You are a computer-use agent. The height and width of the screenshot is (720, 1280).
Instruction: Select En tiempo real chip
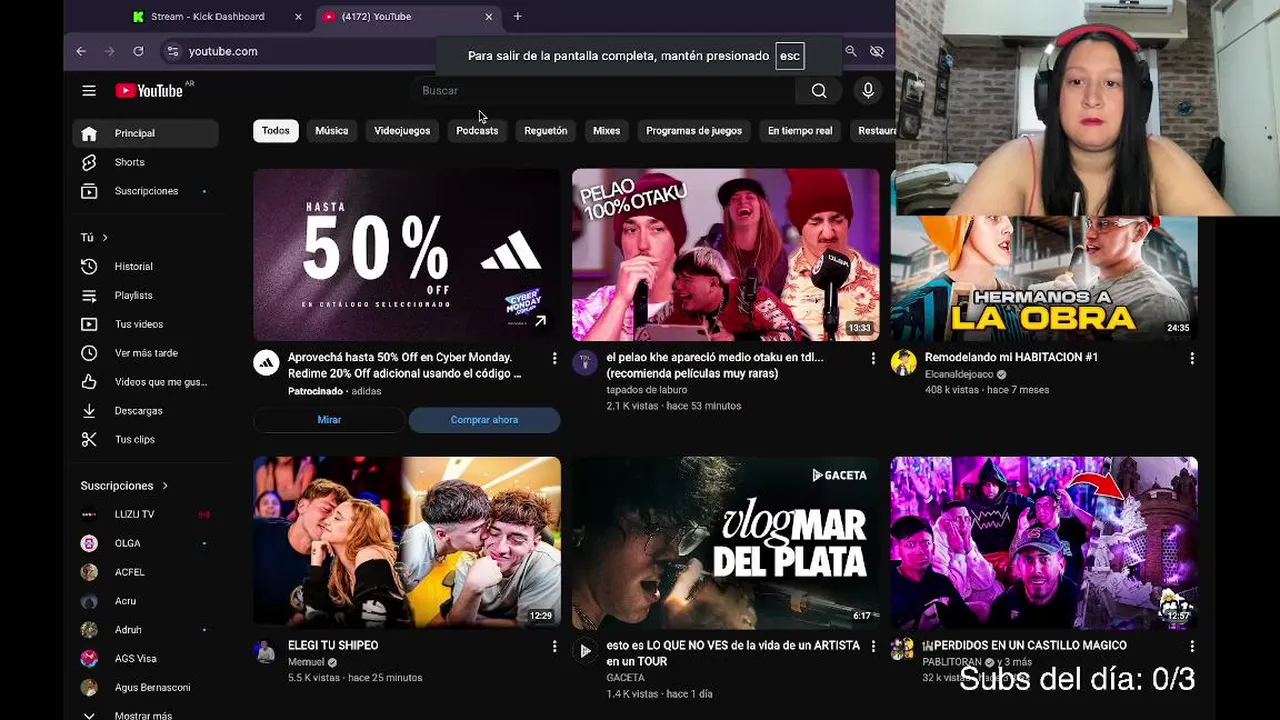[x=800, y=131]
